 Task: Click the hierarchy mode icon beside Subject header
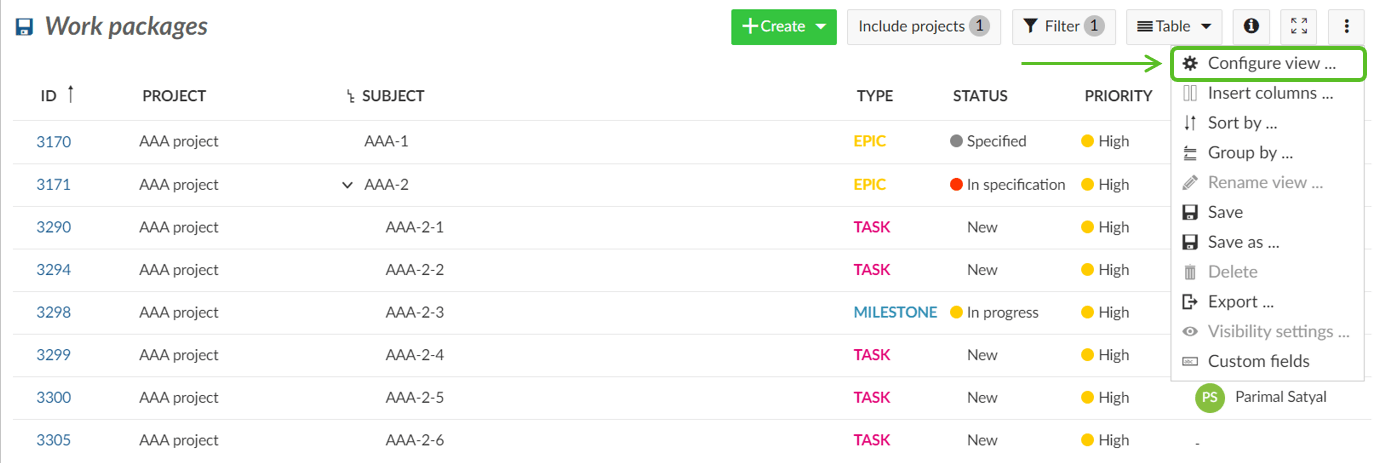click(350, 97)
